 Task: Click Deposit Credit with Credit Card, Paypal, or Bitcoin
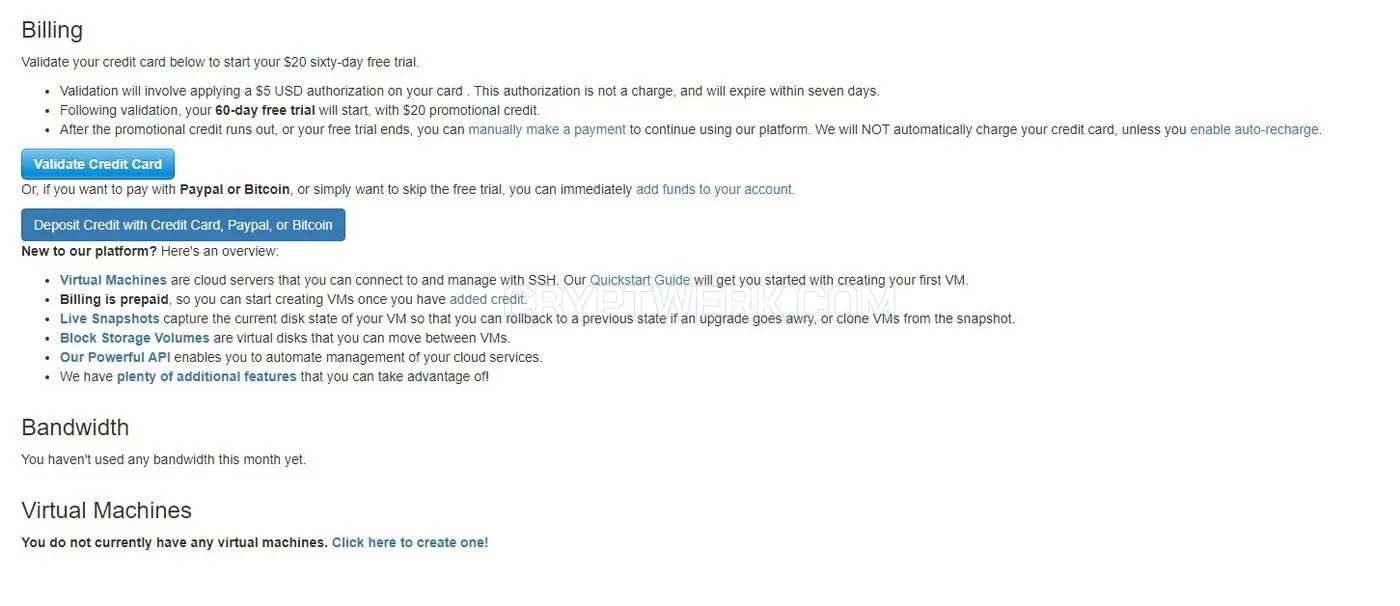(x=183, y=225)
